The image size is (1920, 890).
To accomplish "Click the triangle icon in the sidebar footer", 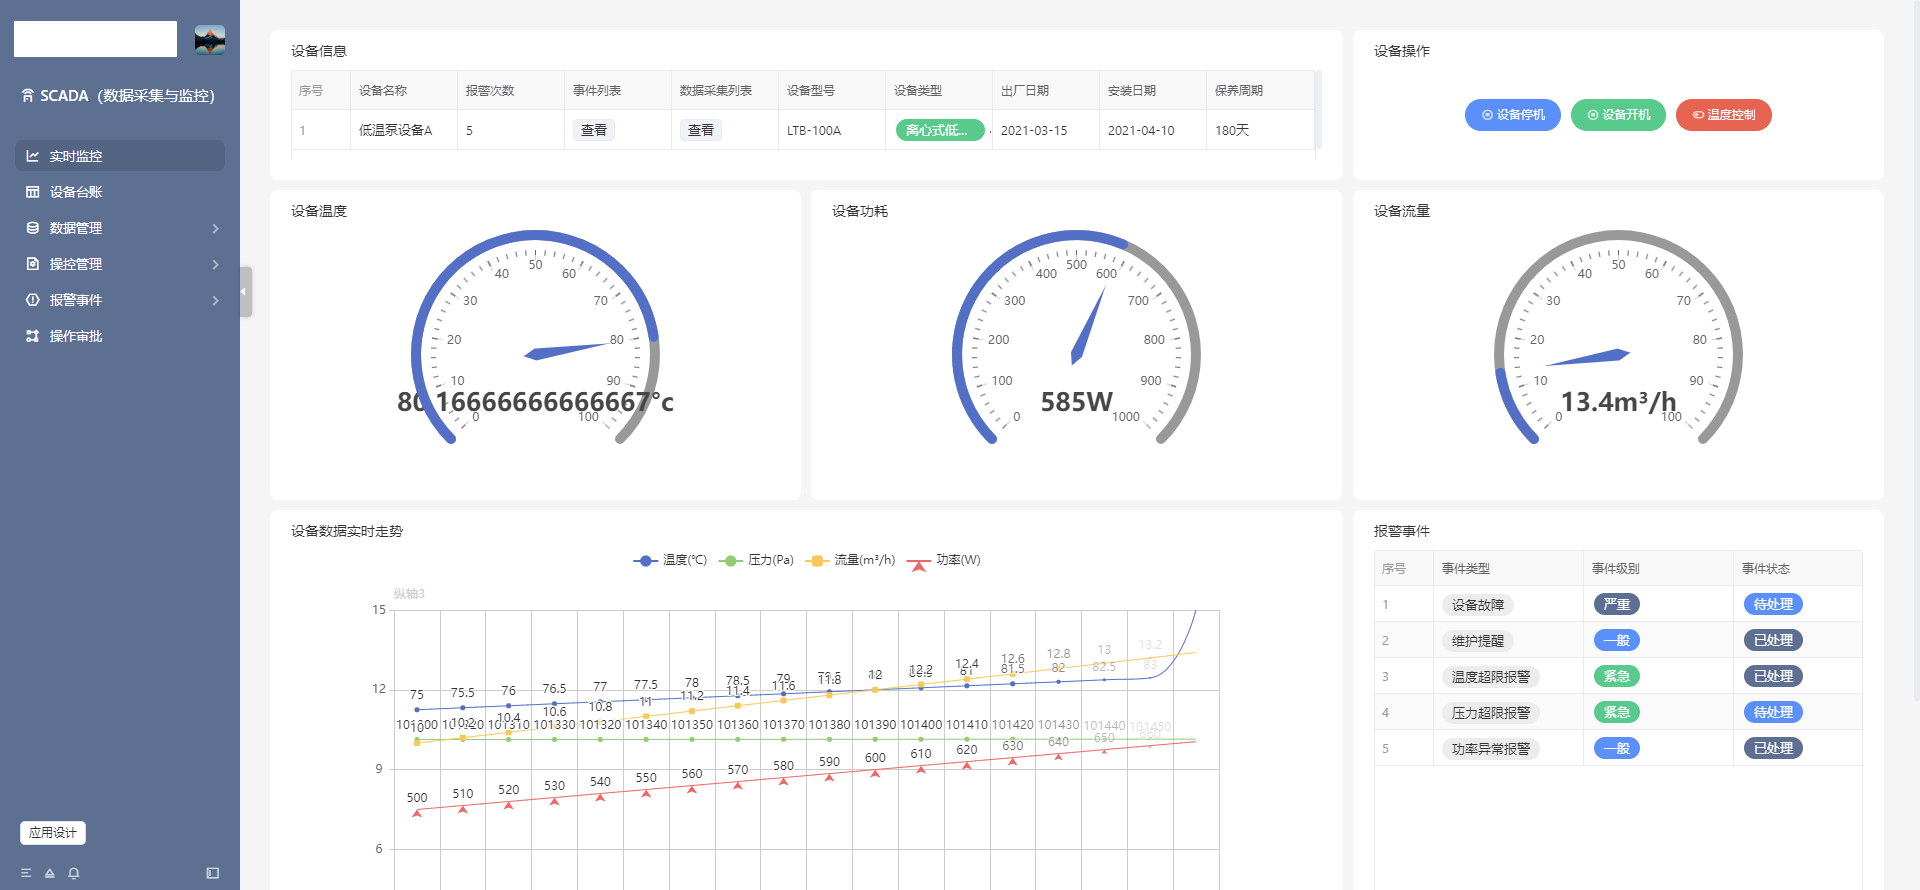I will (50, 873).
